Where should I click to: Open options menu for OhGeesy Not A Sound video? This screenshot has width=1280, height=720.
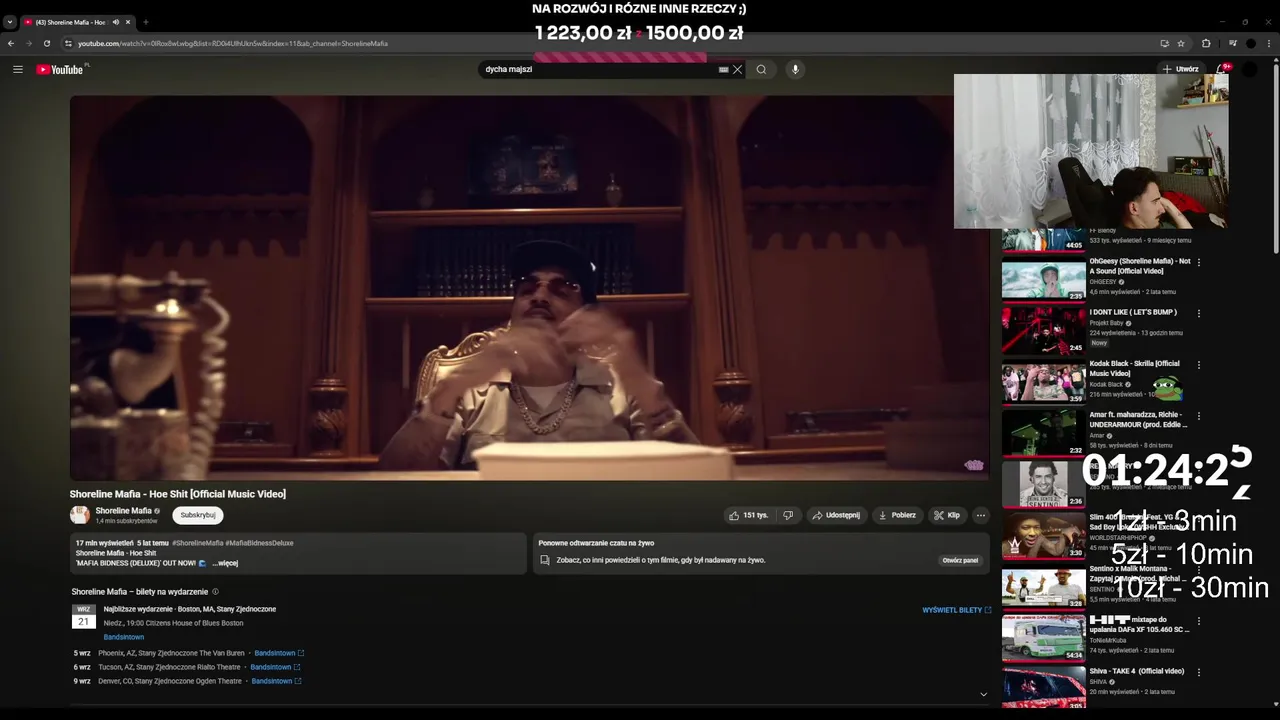coord(1199,262)
